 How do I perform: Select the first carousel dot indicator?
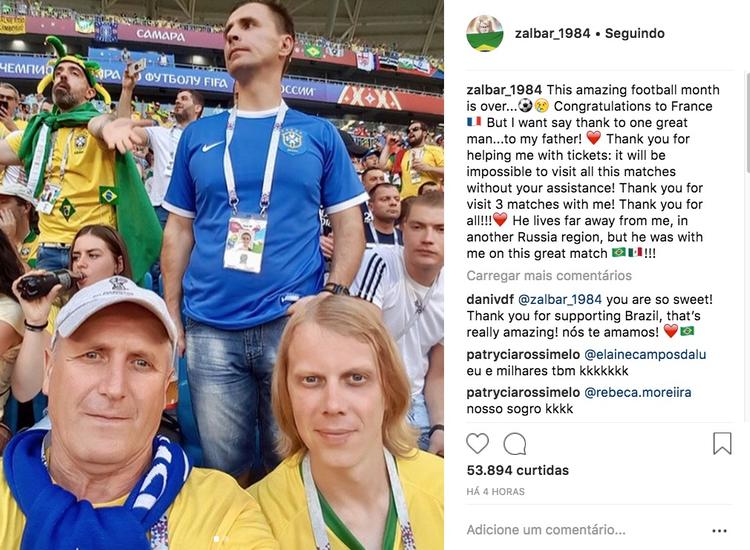[x=216, y=539]
